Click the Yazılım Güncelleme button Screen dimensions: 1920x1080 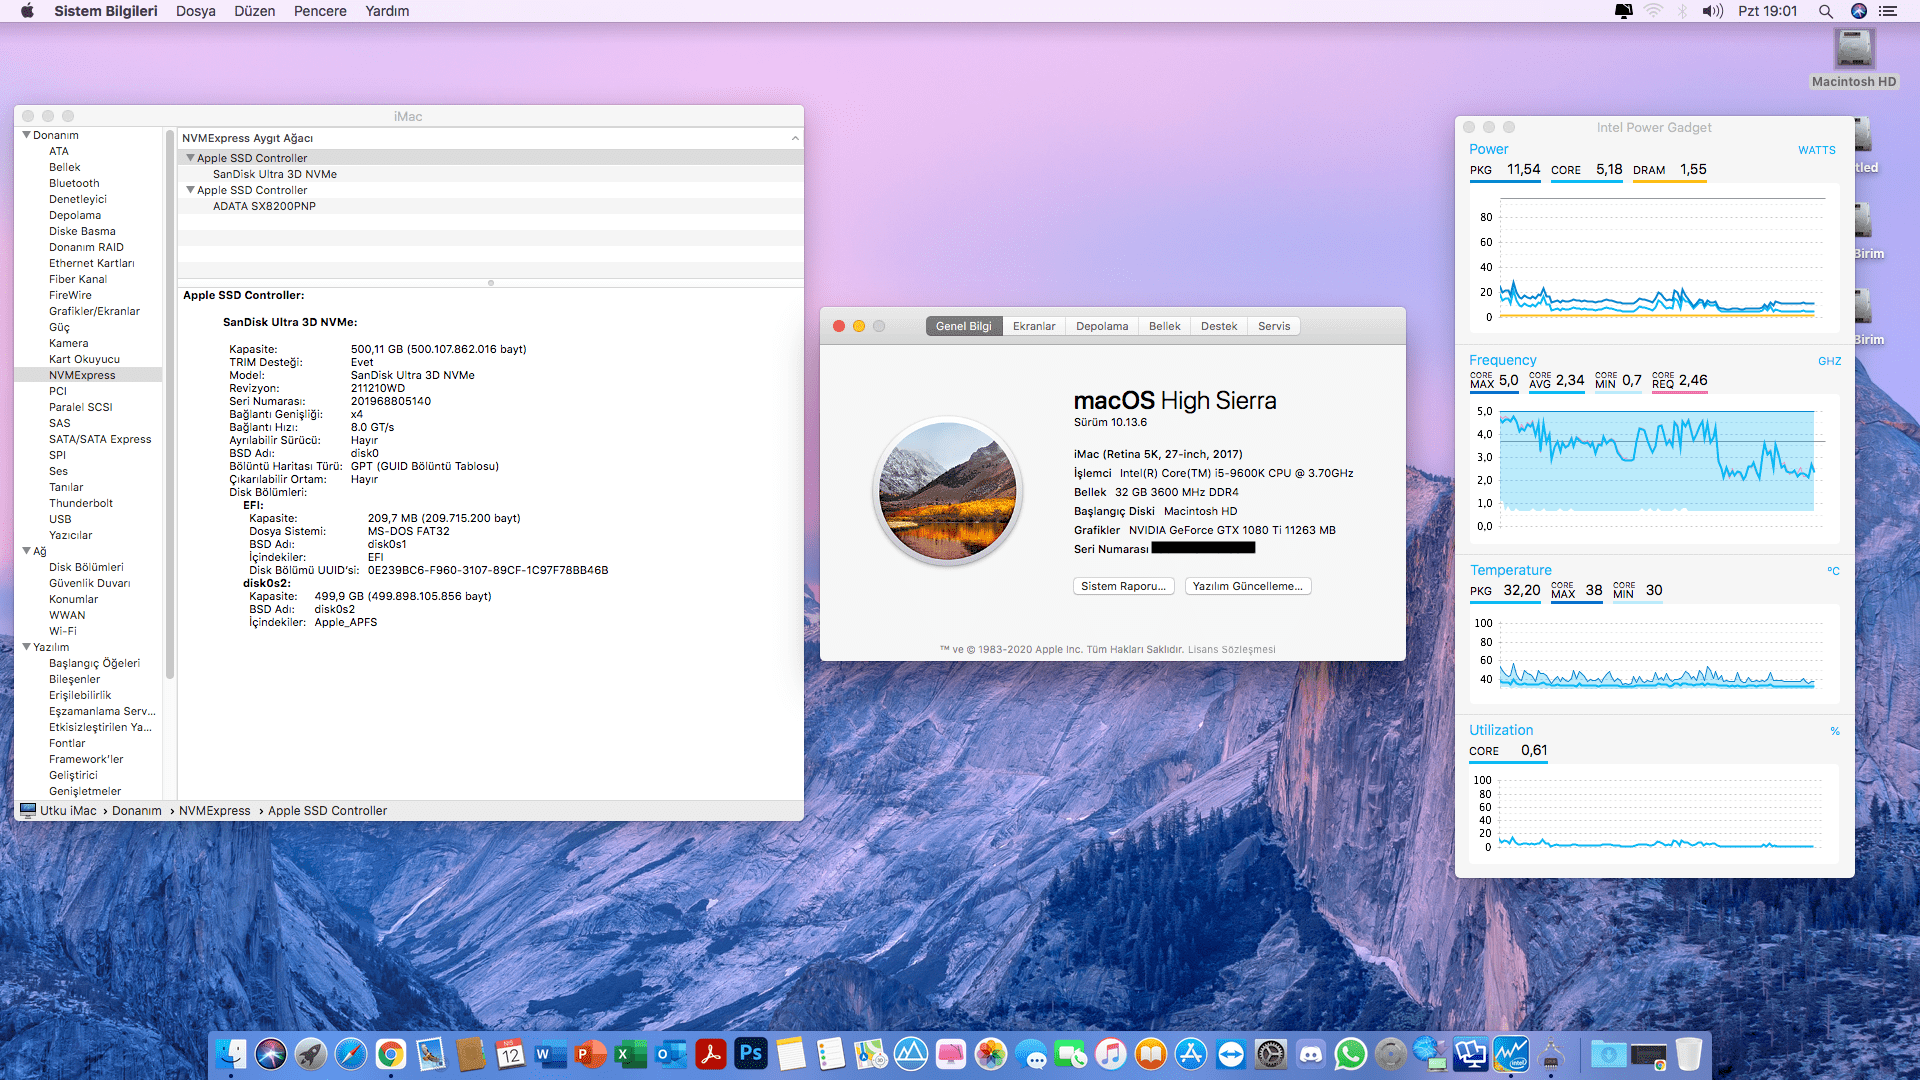[x=1247, y=586]
